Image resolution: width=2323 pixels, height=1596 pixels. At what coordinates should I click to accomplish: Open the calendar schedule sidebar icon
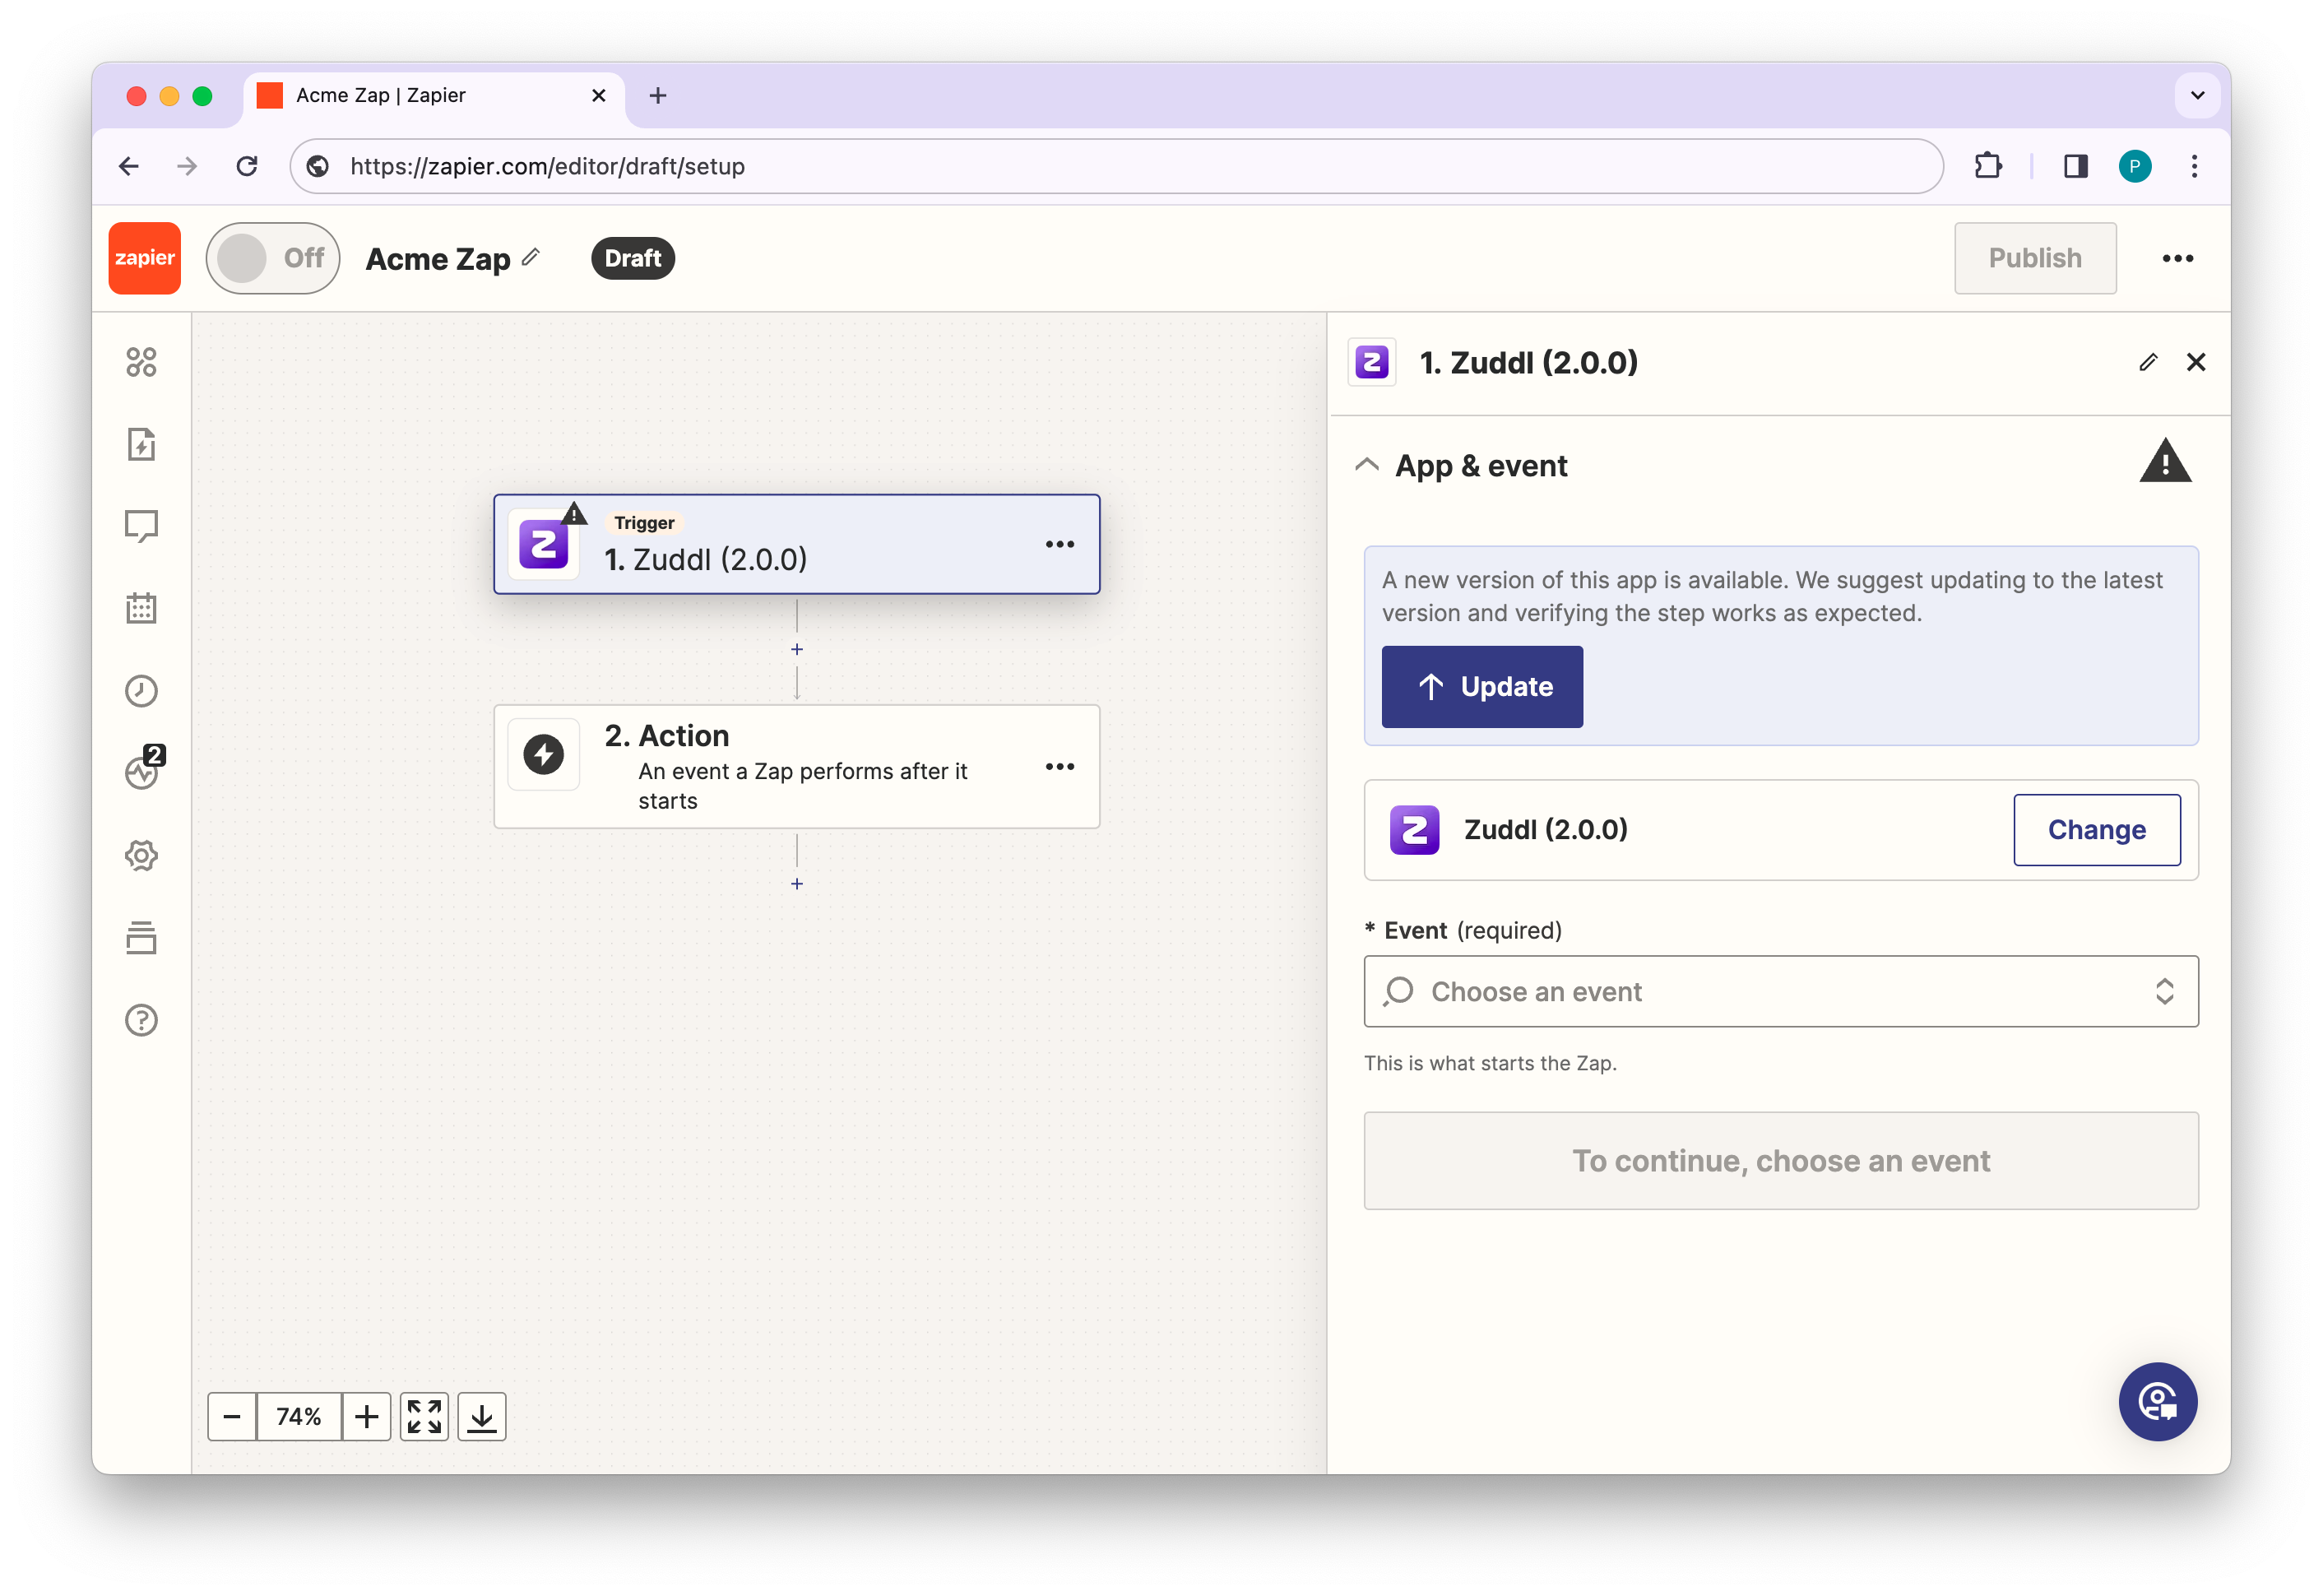tap(141, 608)
